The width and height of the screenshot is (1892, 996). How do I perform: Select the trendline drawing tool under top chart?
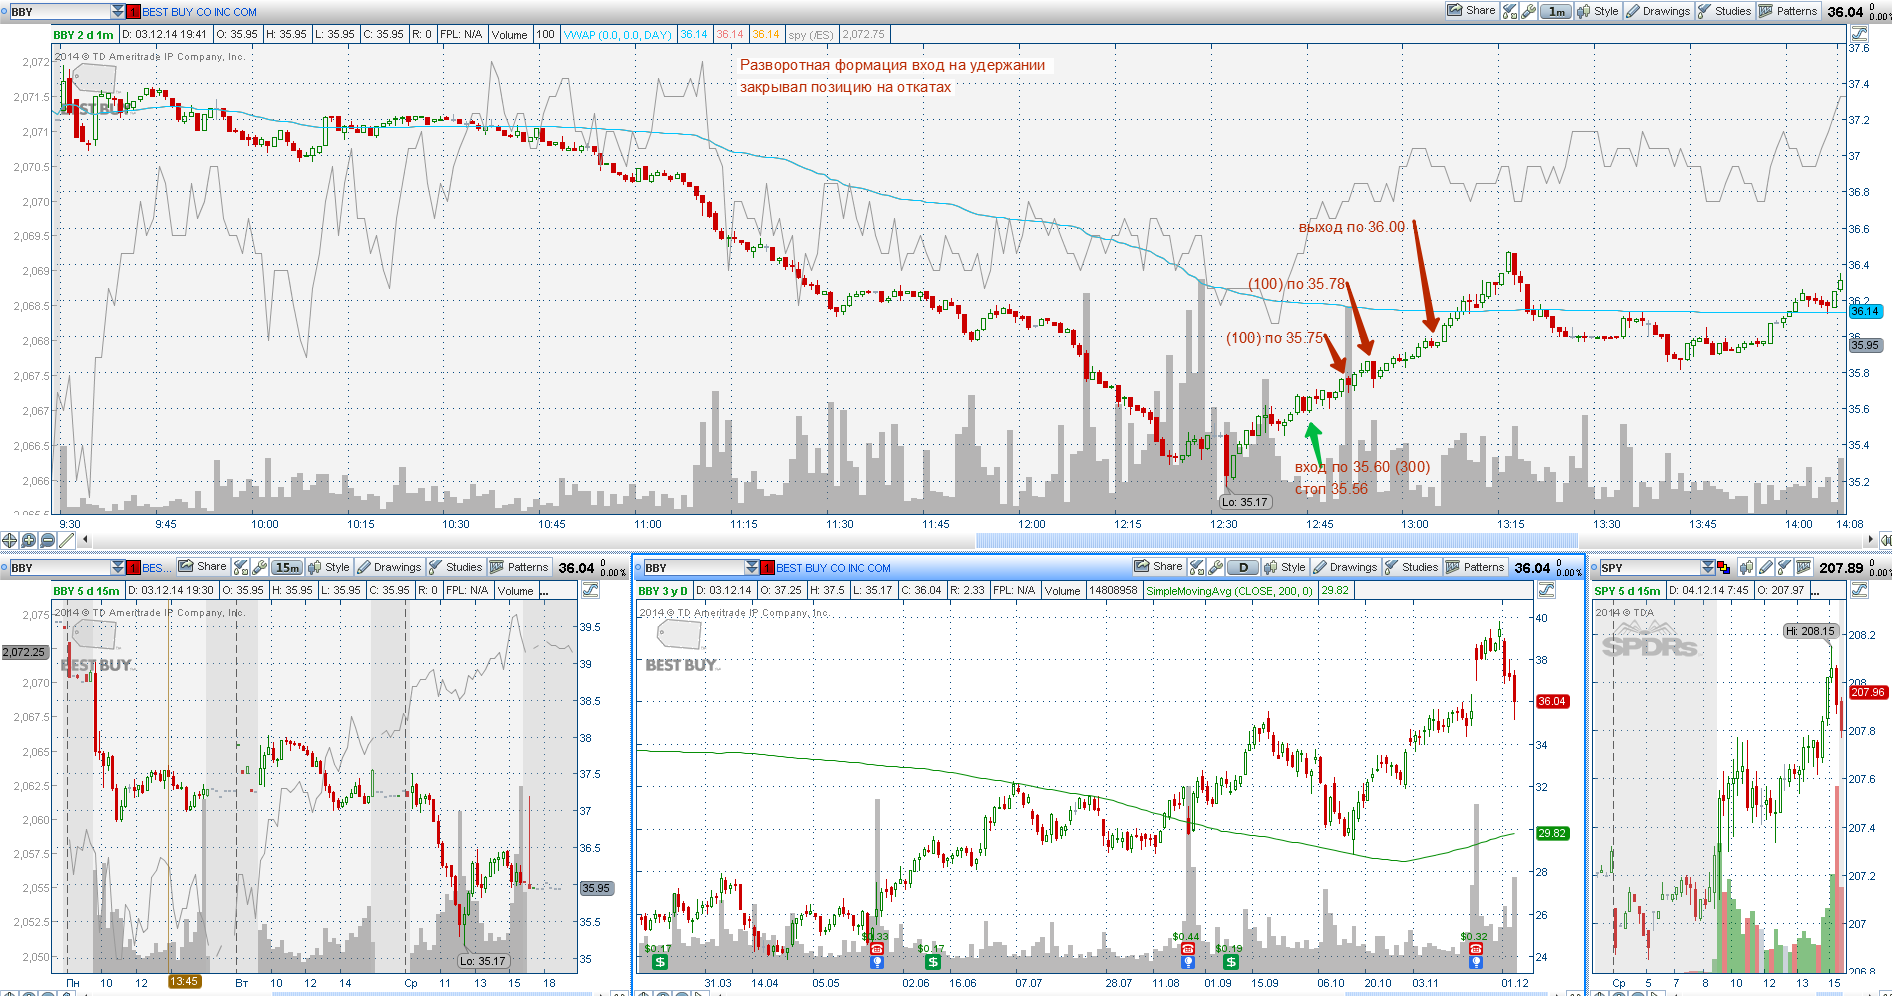[66, 540]
